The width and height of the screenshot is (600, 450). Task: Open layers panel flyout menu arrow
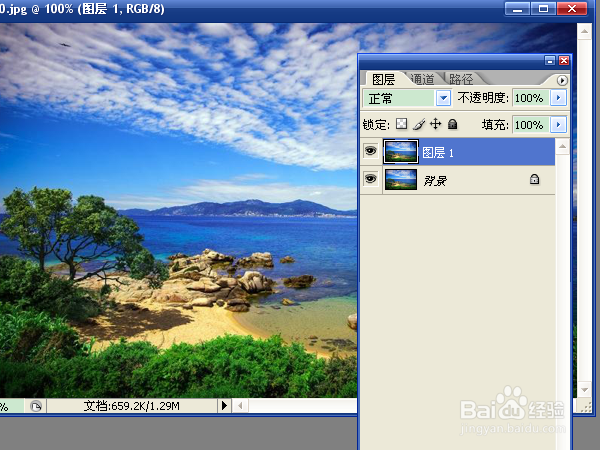(x=562, y=80)
